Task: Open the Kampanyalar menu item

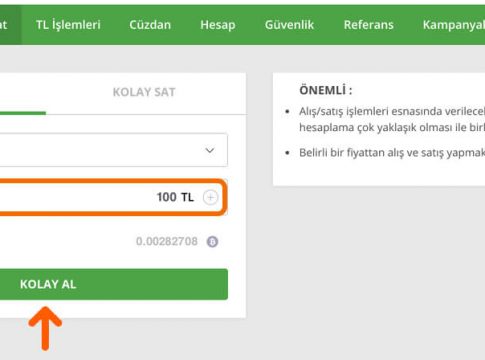Action: [454, 25]
